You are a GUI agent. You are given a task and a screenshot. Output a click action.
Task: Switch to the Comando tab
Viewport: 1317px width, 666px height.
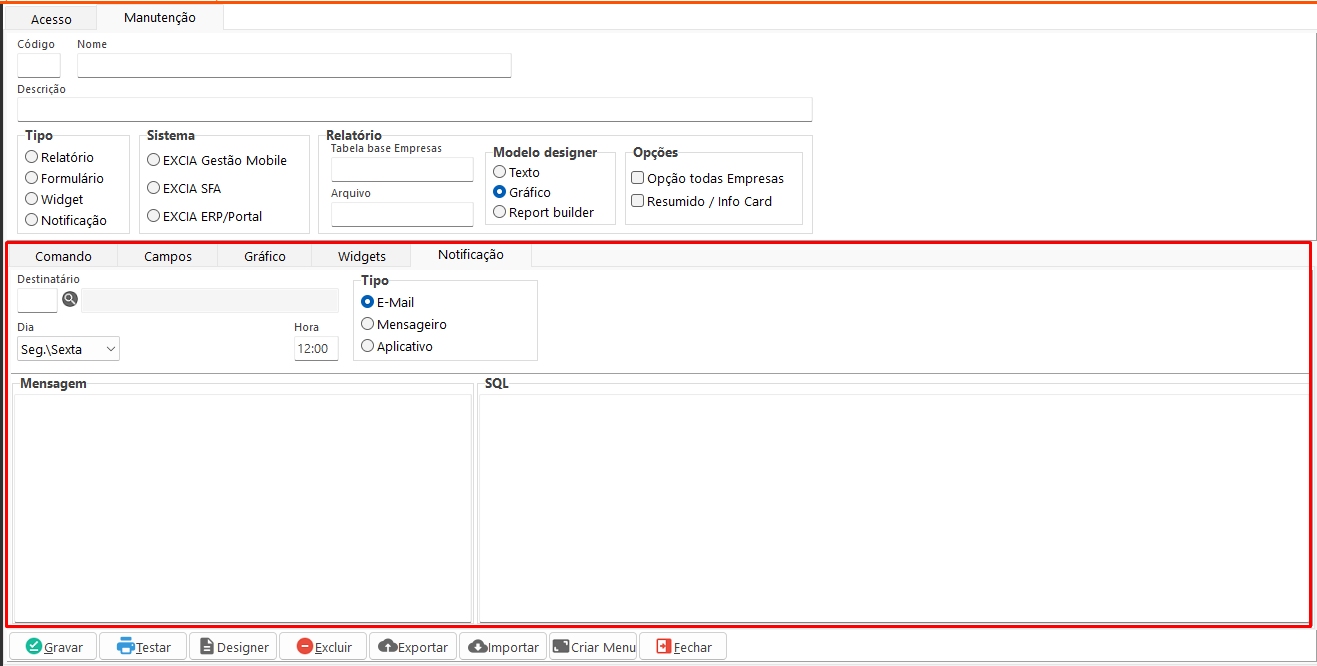pyautogui.click(x=63, y=256)
